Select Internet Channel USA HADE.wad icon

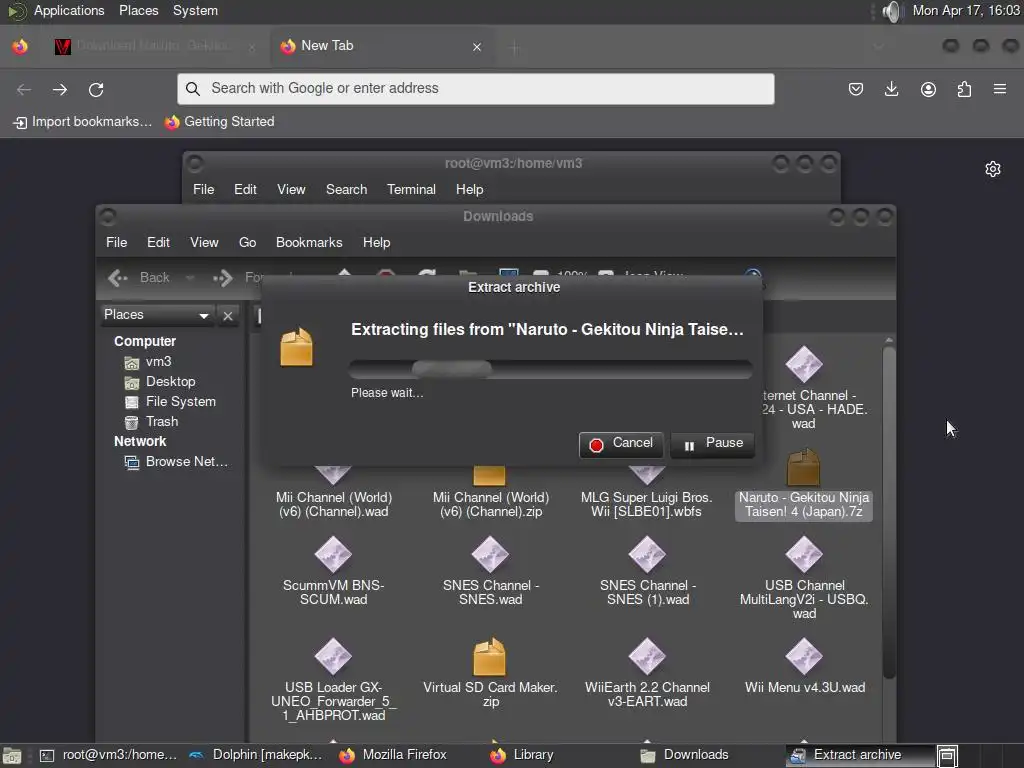tap(804, 364)
